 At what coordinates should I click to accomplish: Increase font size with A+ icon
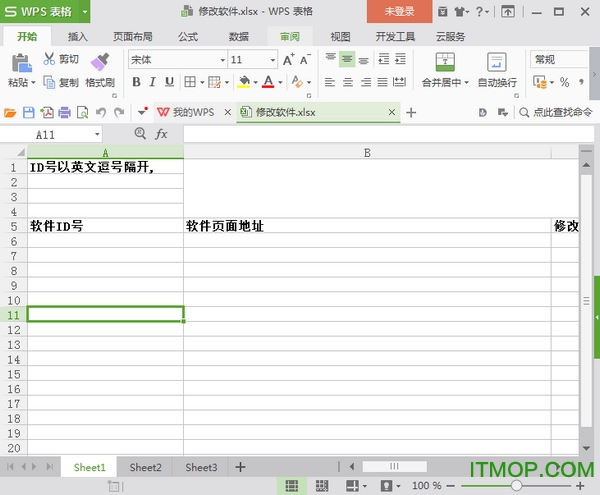coord(289,59)
